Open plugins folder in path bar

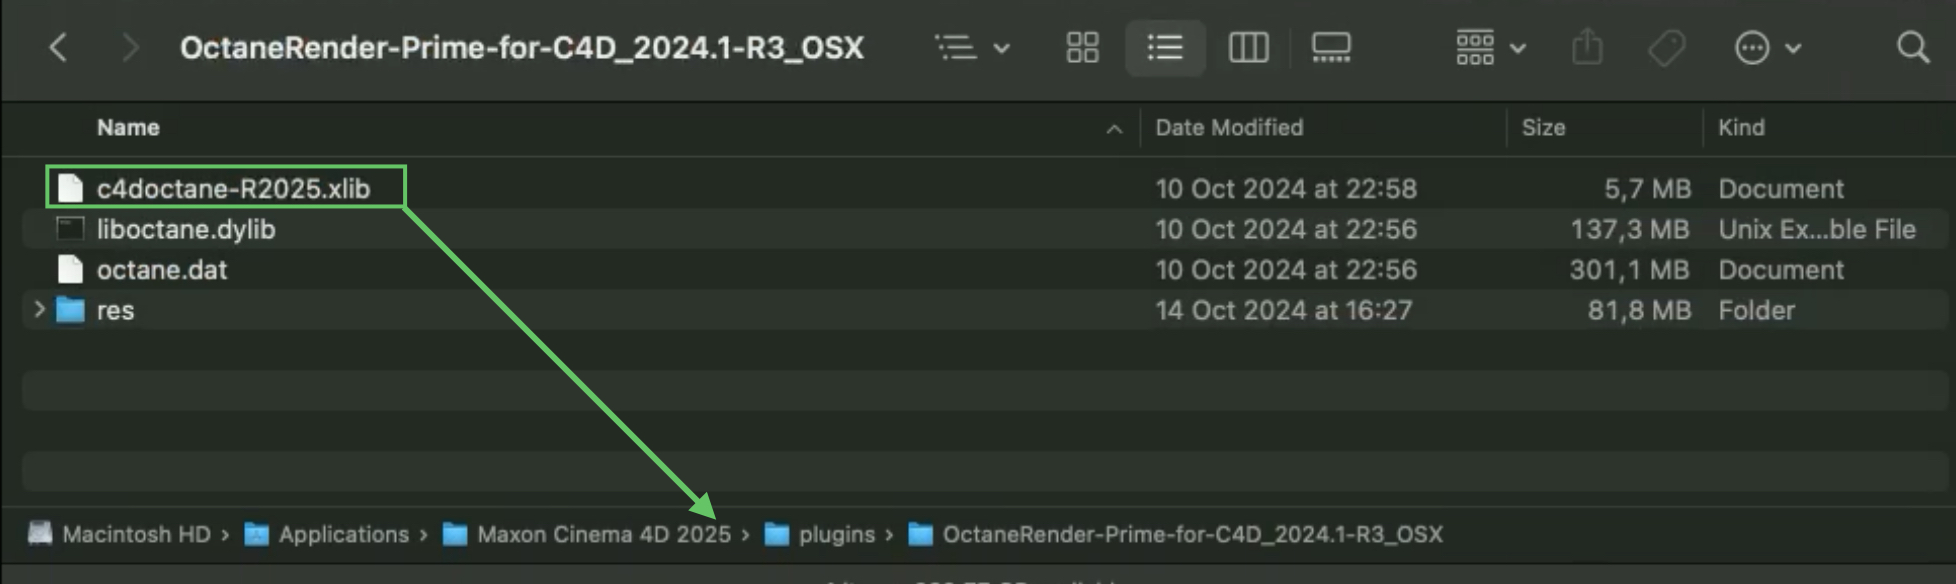click(x=836, y=534)
